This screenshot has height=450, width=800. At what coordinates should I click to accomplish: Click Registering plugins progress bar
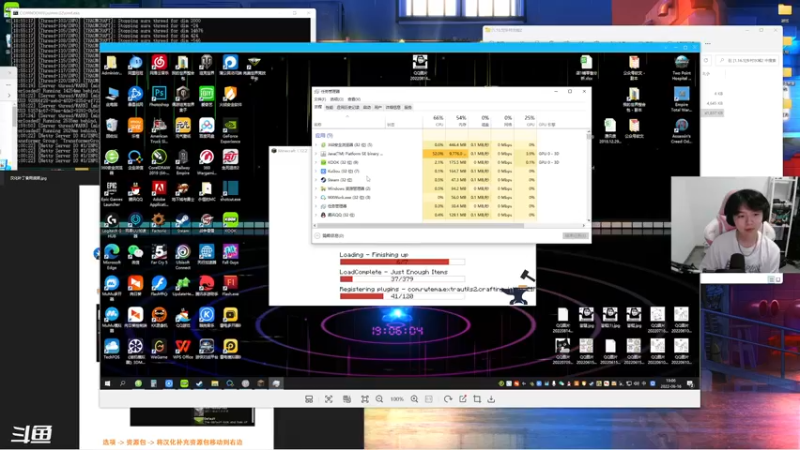(x=402, y=296)
